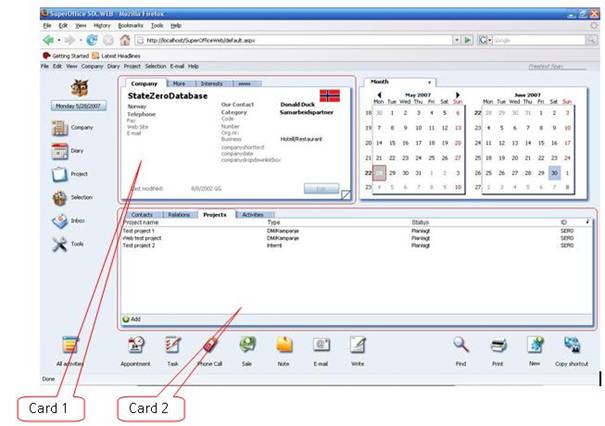This screenshot has height=426, width=605.
Task: Click the Edit button in company card
Action: [x=321, y=188]
